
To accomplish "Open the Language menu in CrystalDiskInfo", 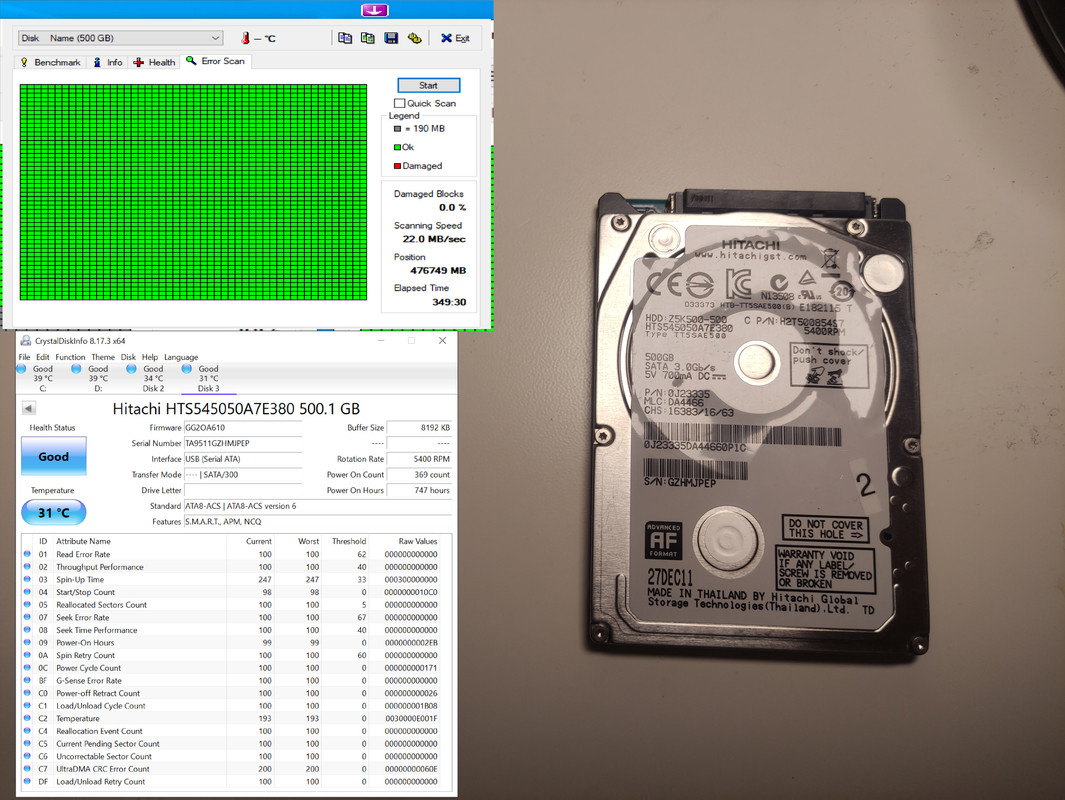I will (181, 357).
